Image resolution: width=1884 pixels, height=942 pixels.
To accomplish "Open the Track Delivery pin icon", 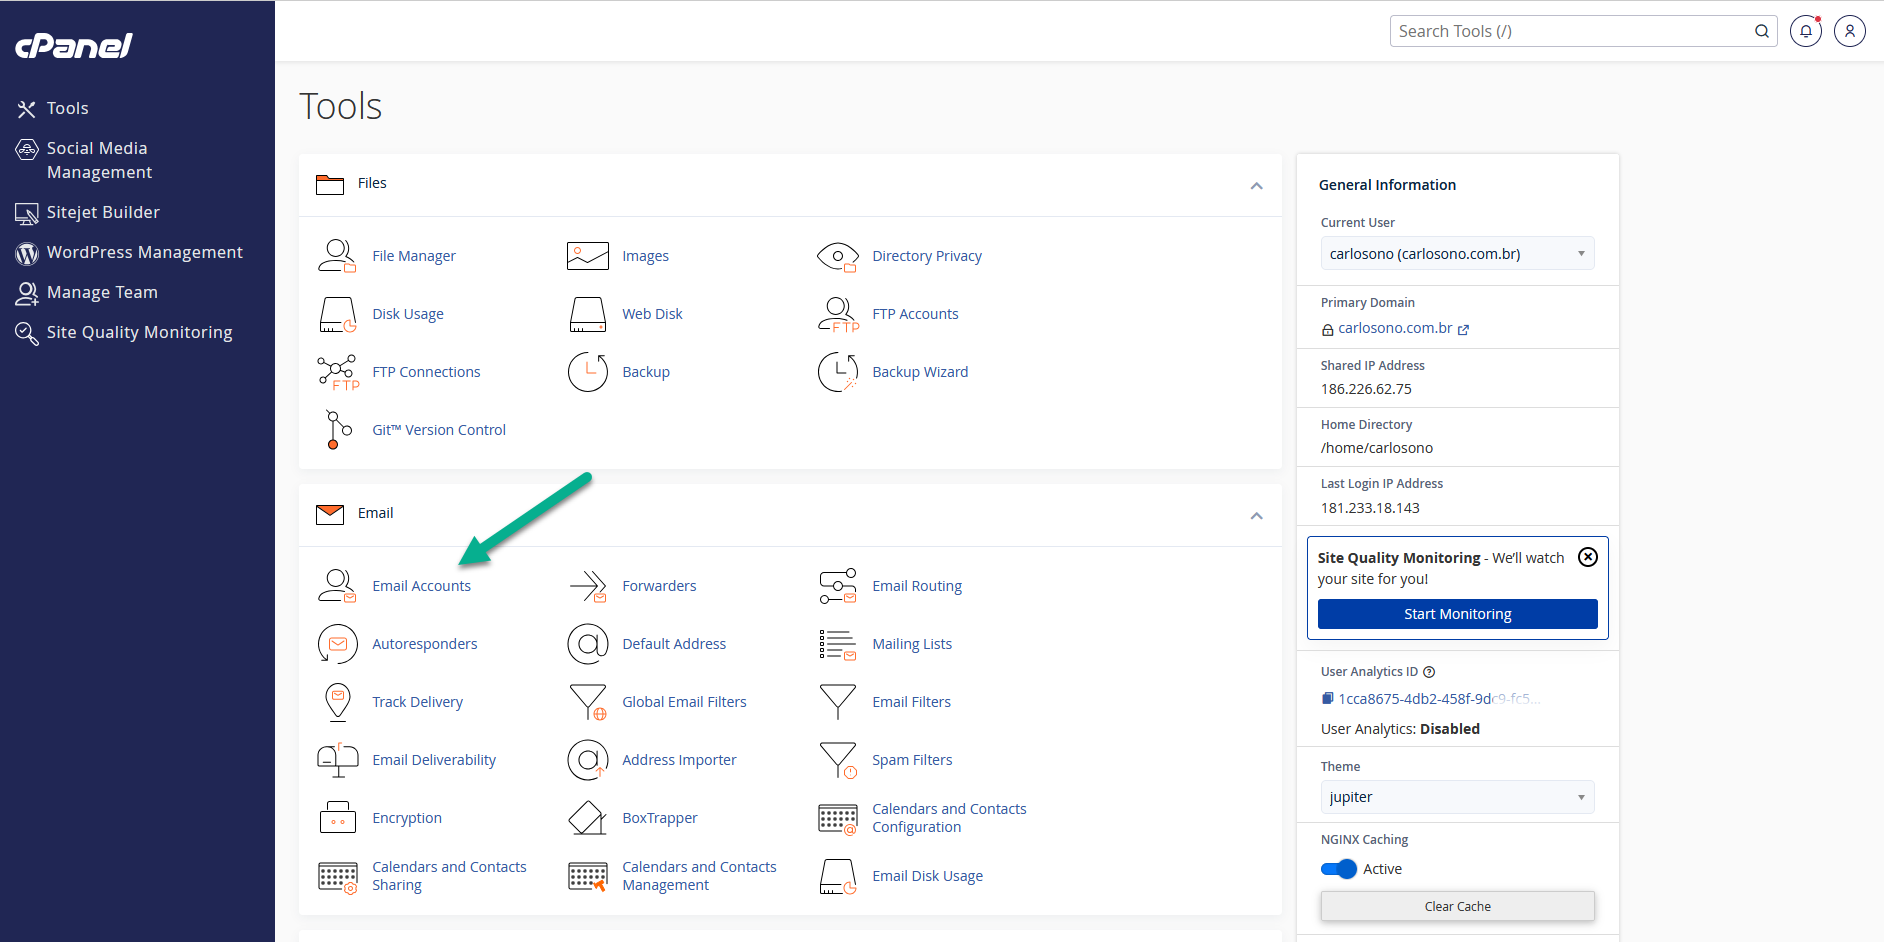I will coord(338,702).
